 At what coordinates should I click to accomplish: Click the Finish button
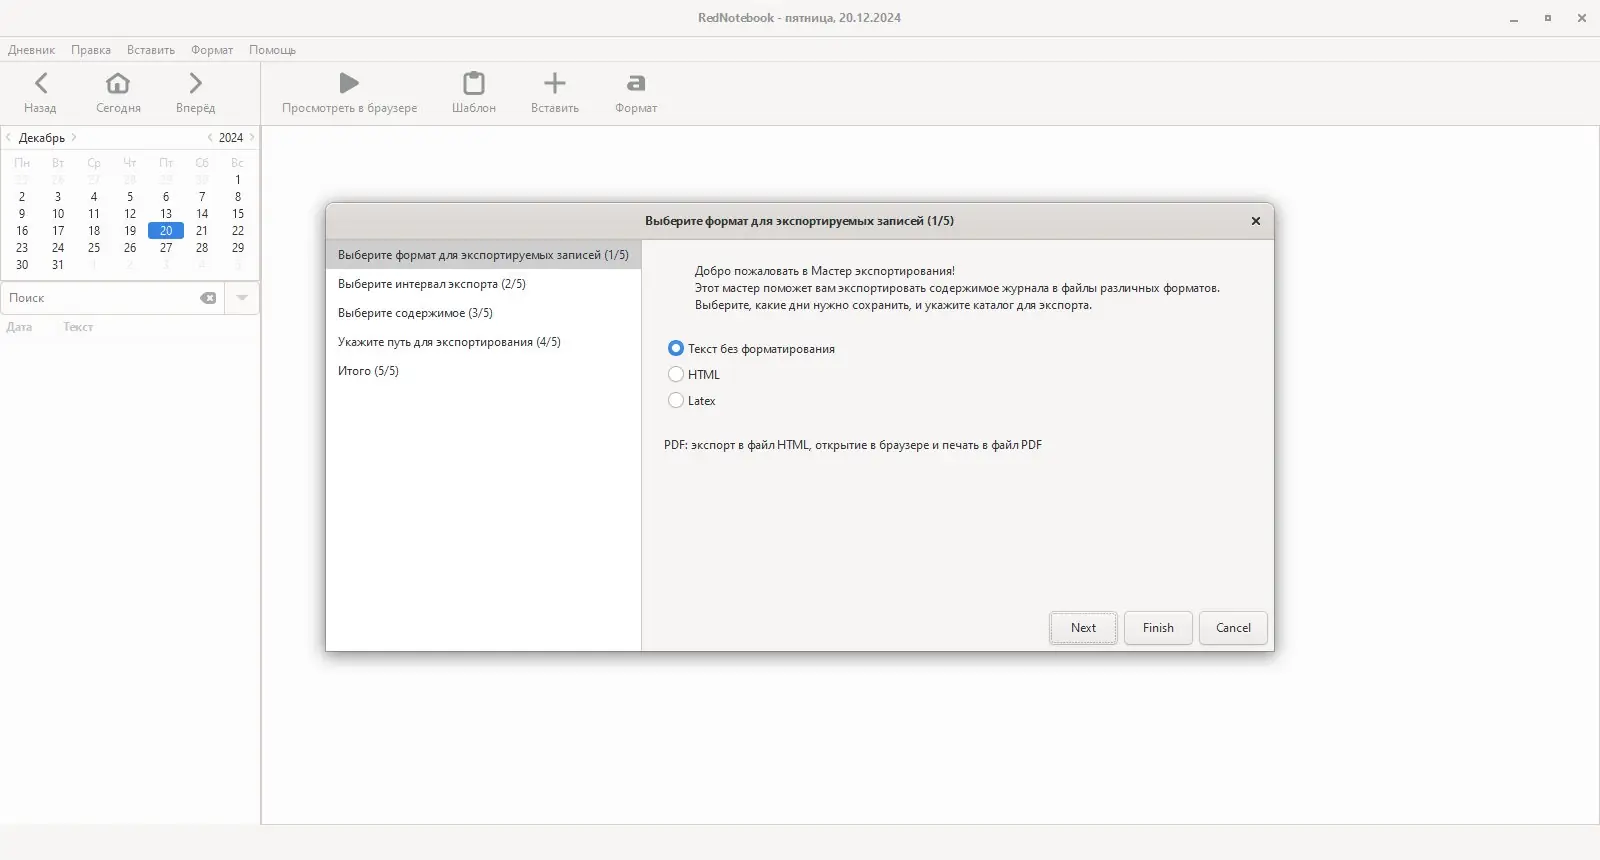[x=1158, y=628]
